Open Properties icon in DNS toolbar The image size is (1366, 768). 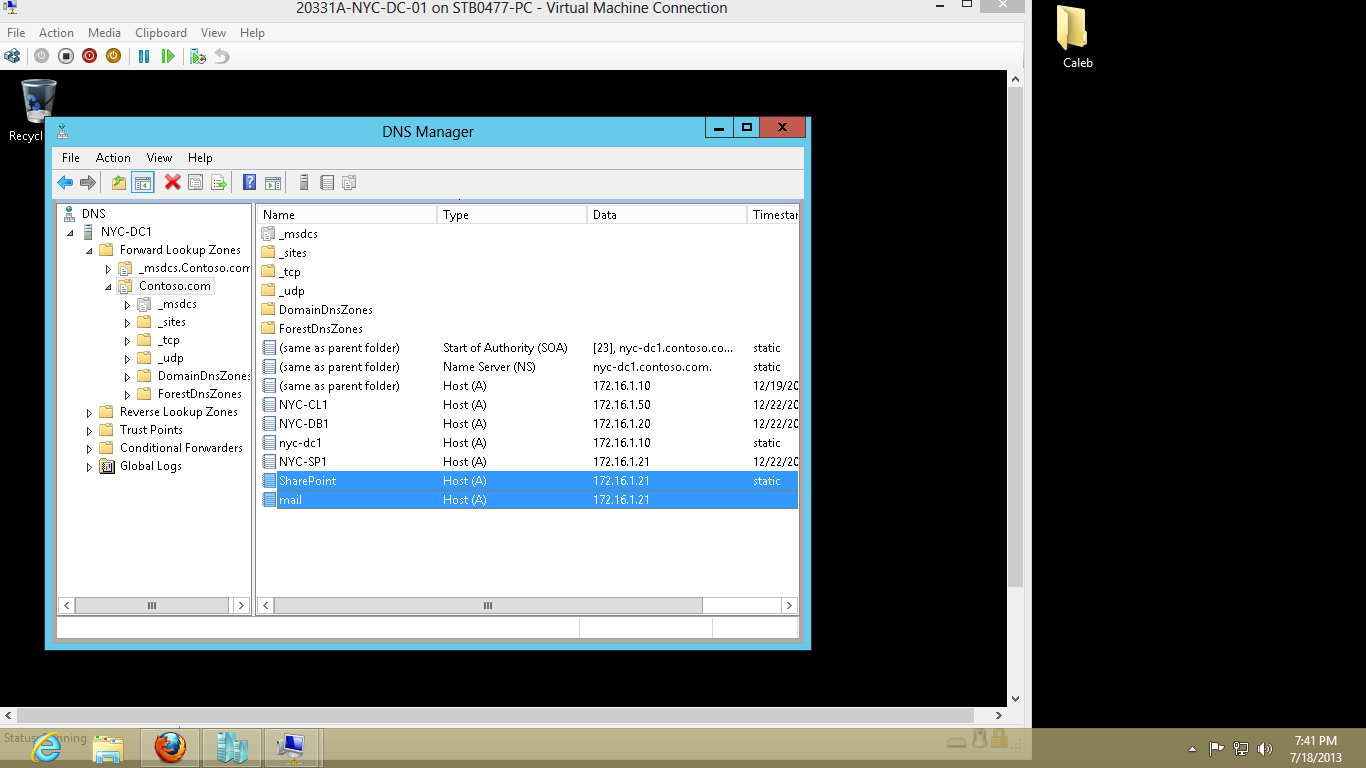click(196, 182)
